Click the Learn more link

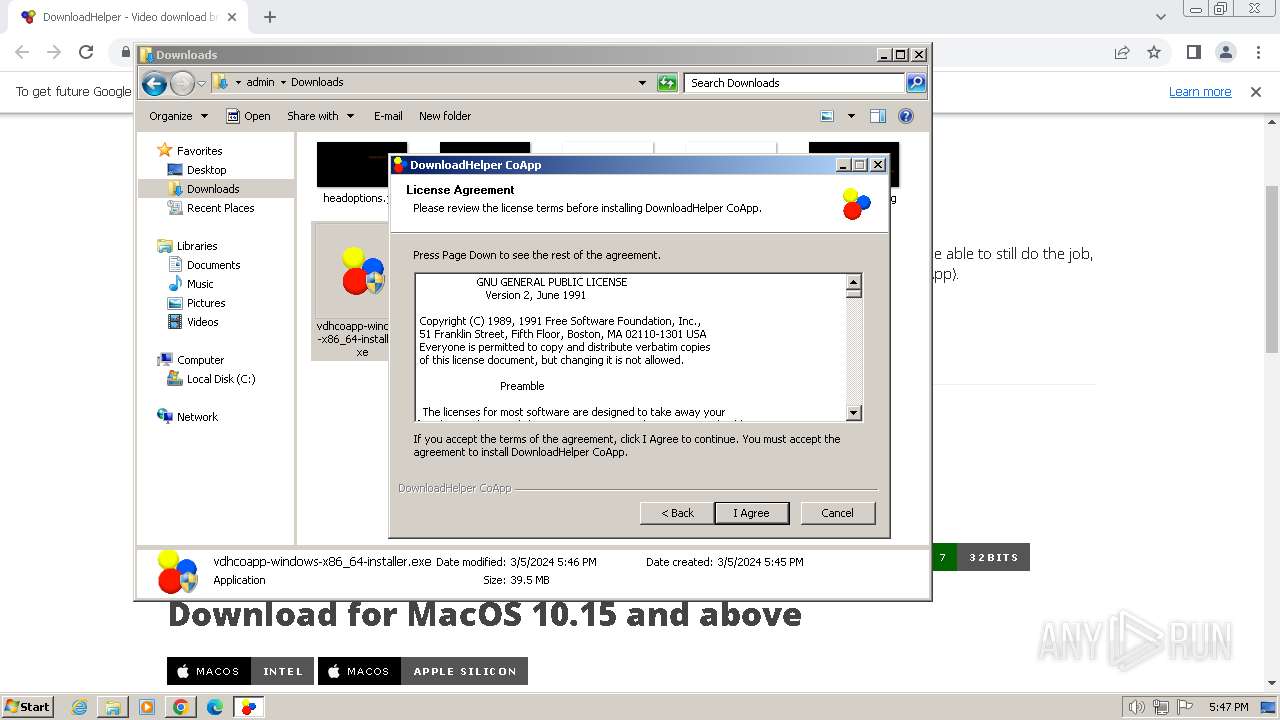pos(1200,92)
